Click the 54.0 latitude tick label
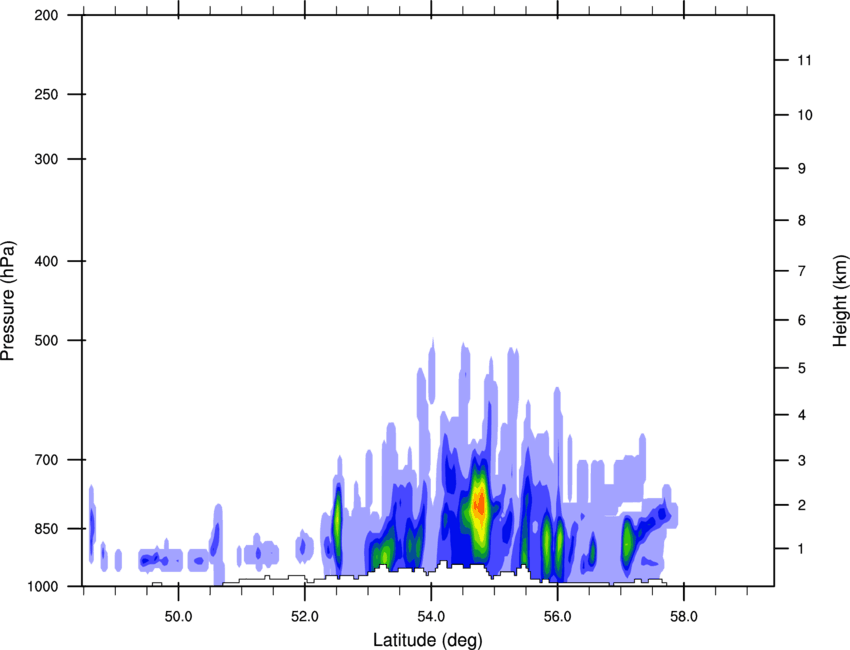Screen dimensions: 850x650 [x=431, y=617]
